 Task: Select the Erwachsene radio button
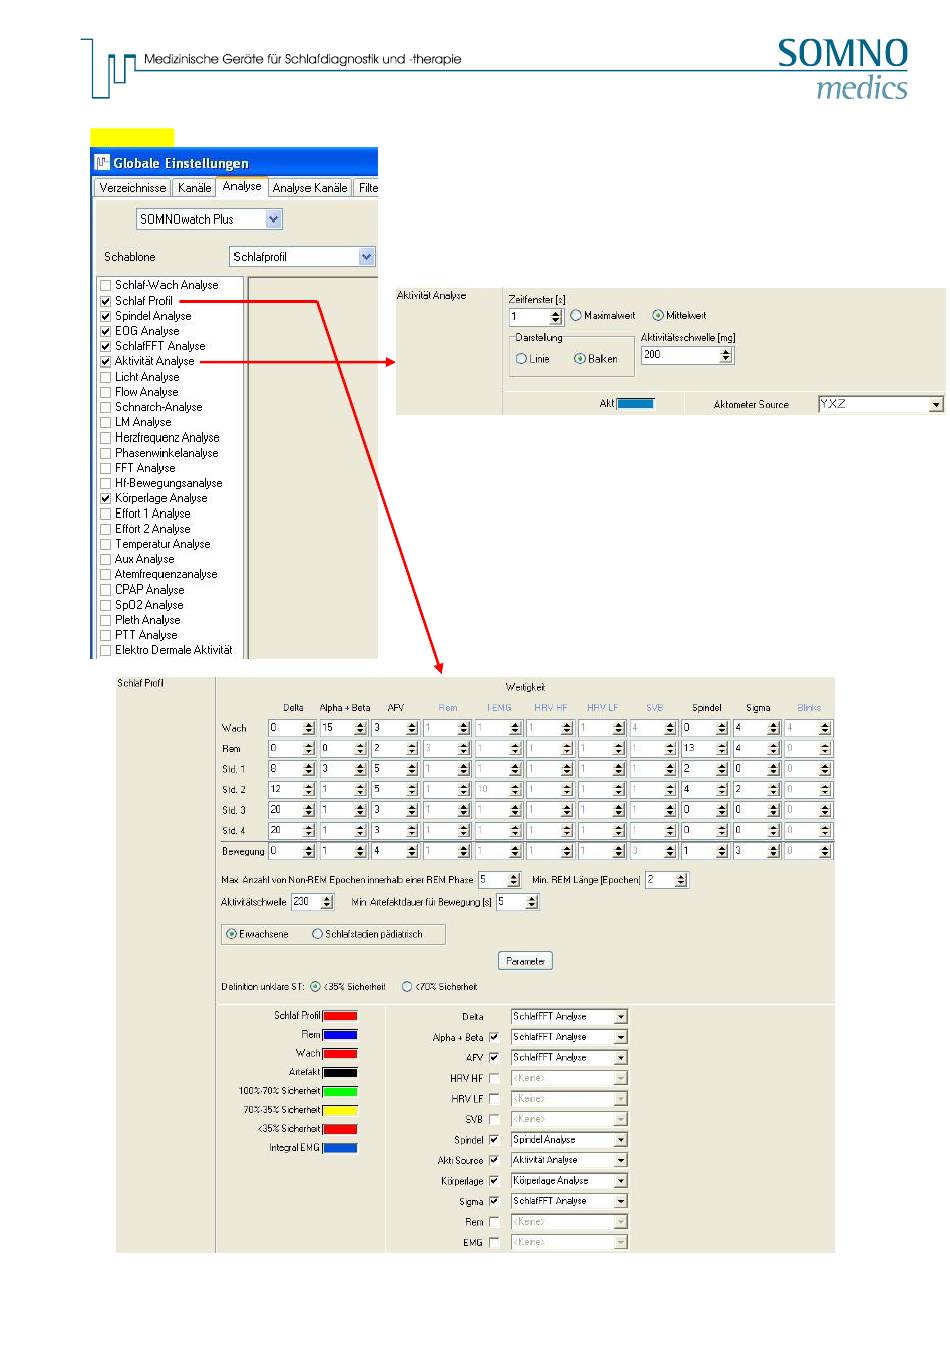click(x=232, y=934)
